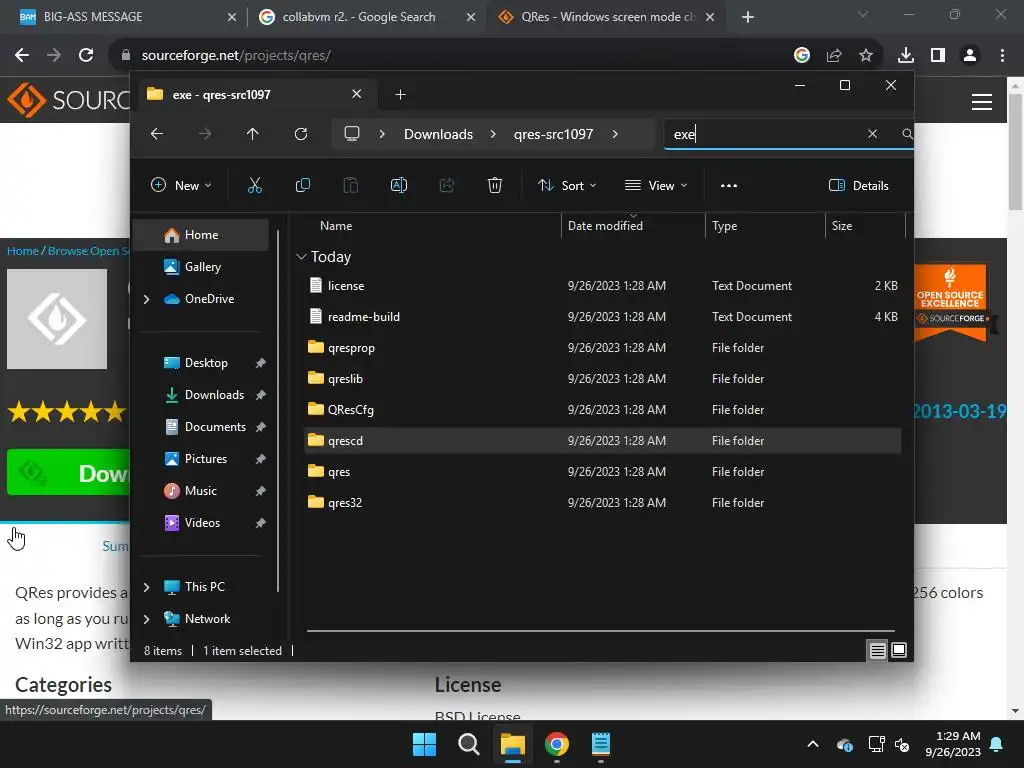Open Chrome three-dot menu
Viewport: 1024px width, 768px height.
click(1002, 56)
